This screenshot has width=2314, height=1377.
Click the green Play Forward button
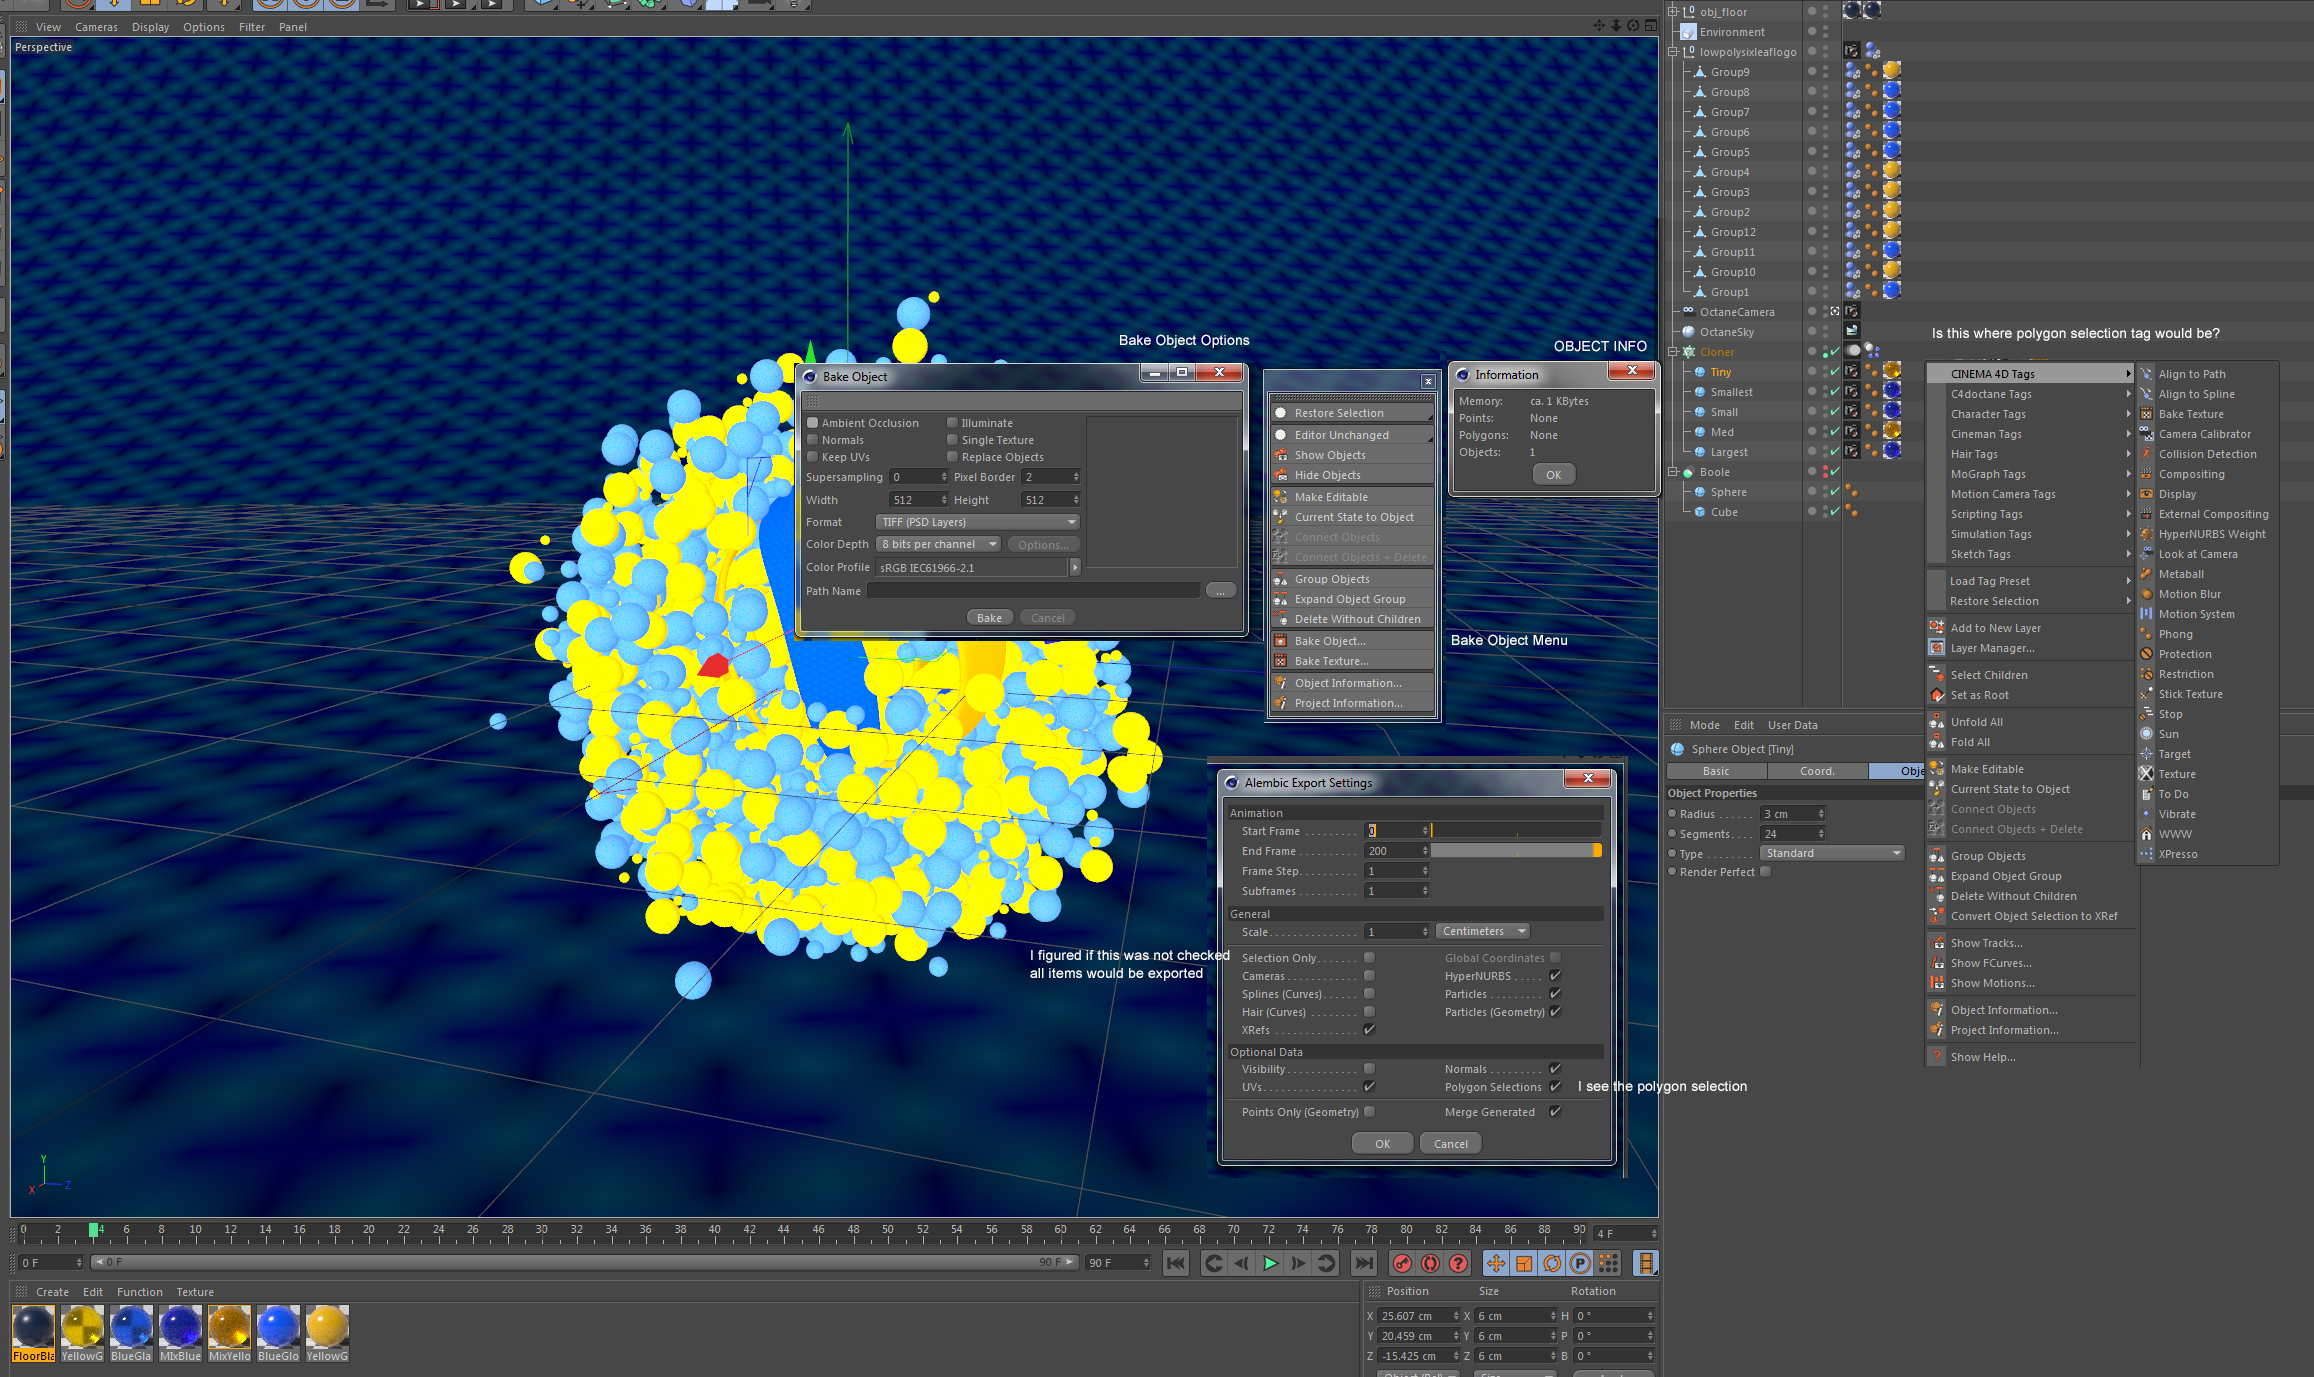point(1270,1263)
